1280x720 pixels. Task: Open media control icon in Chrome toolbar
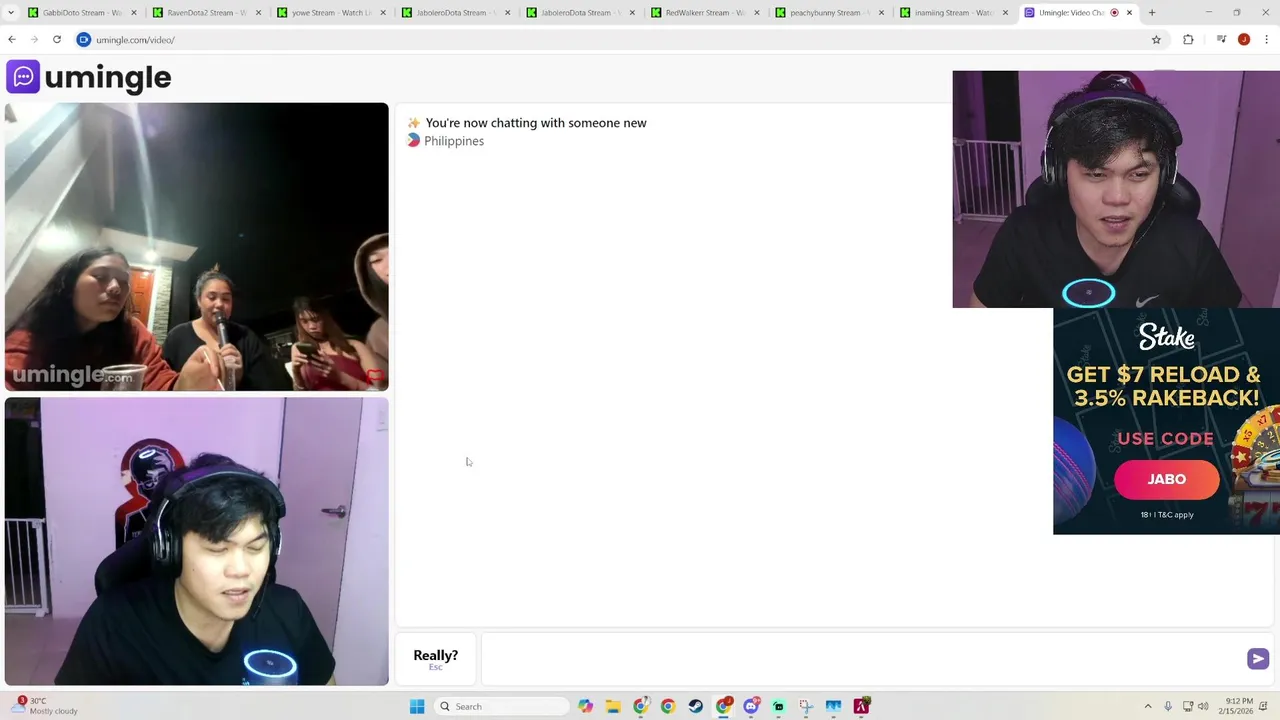tap(1221, 40)
